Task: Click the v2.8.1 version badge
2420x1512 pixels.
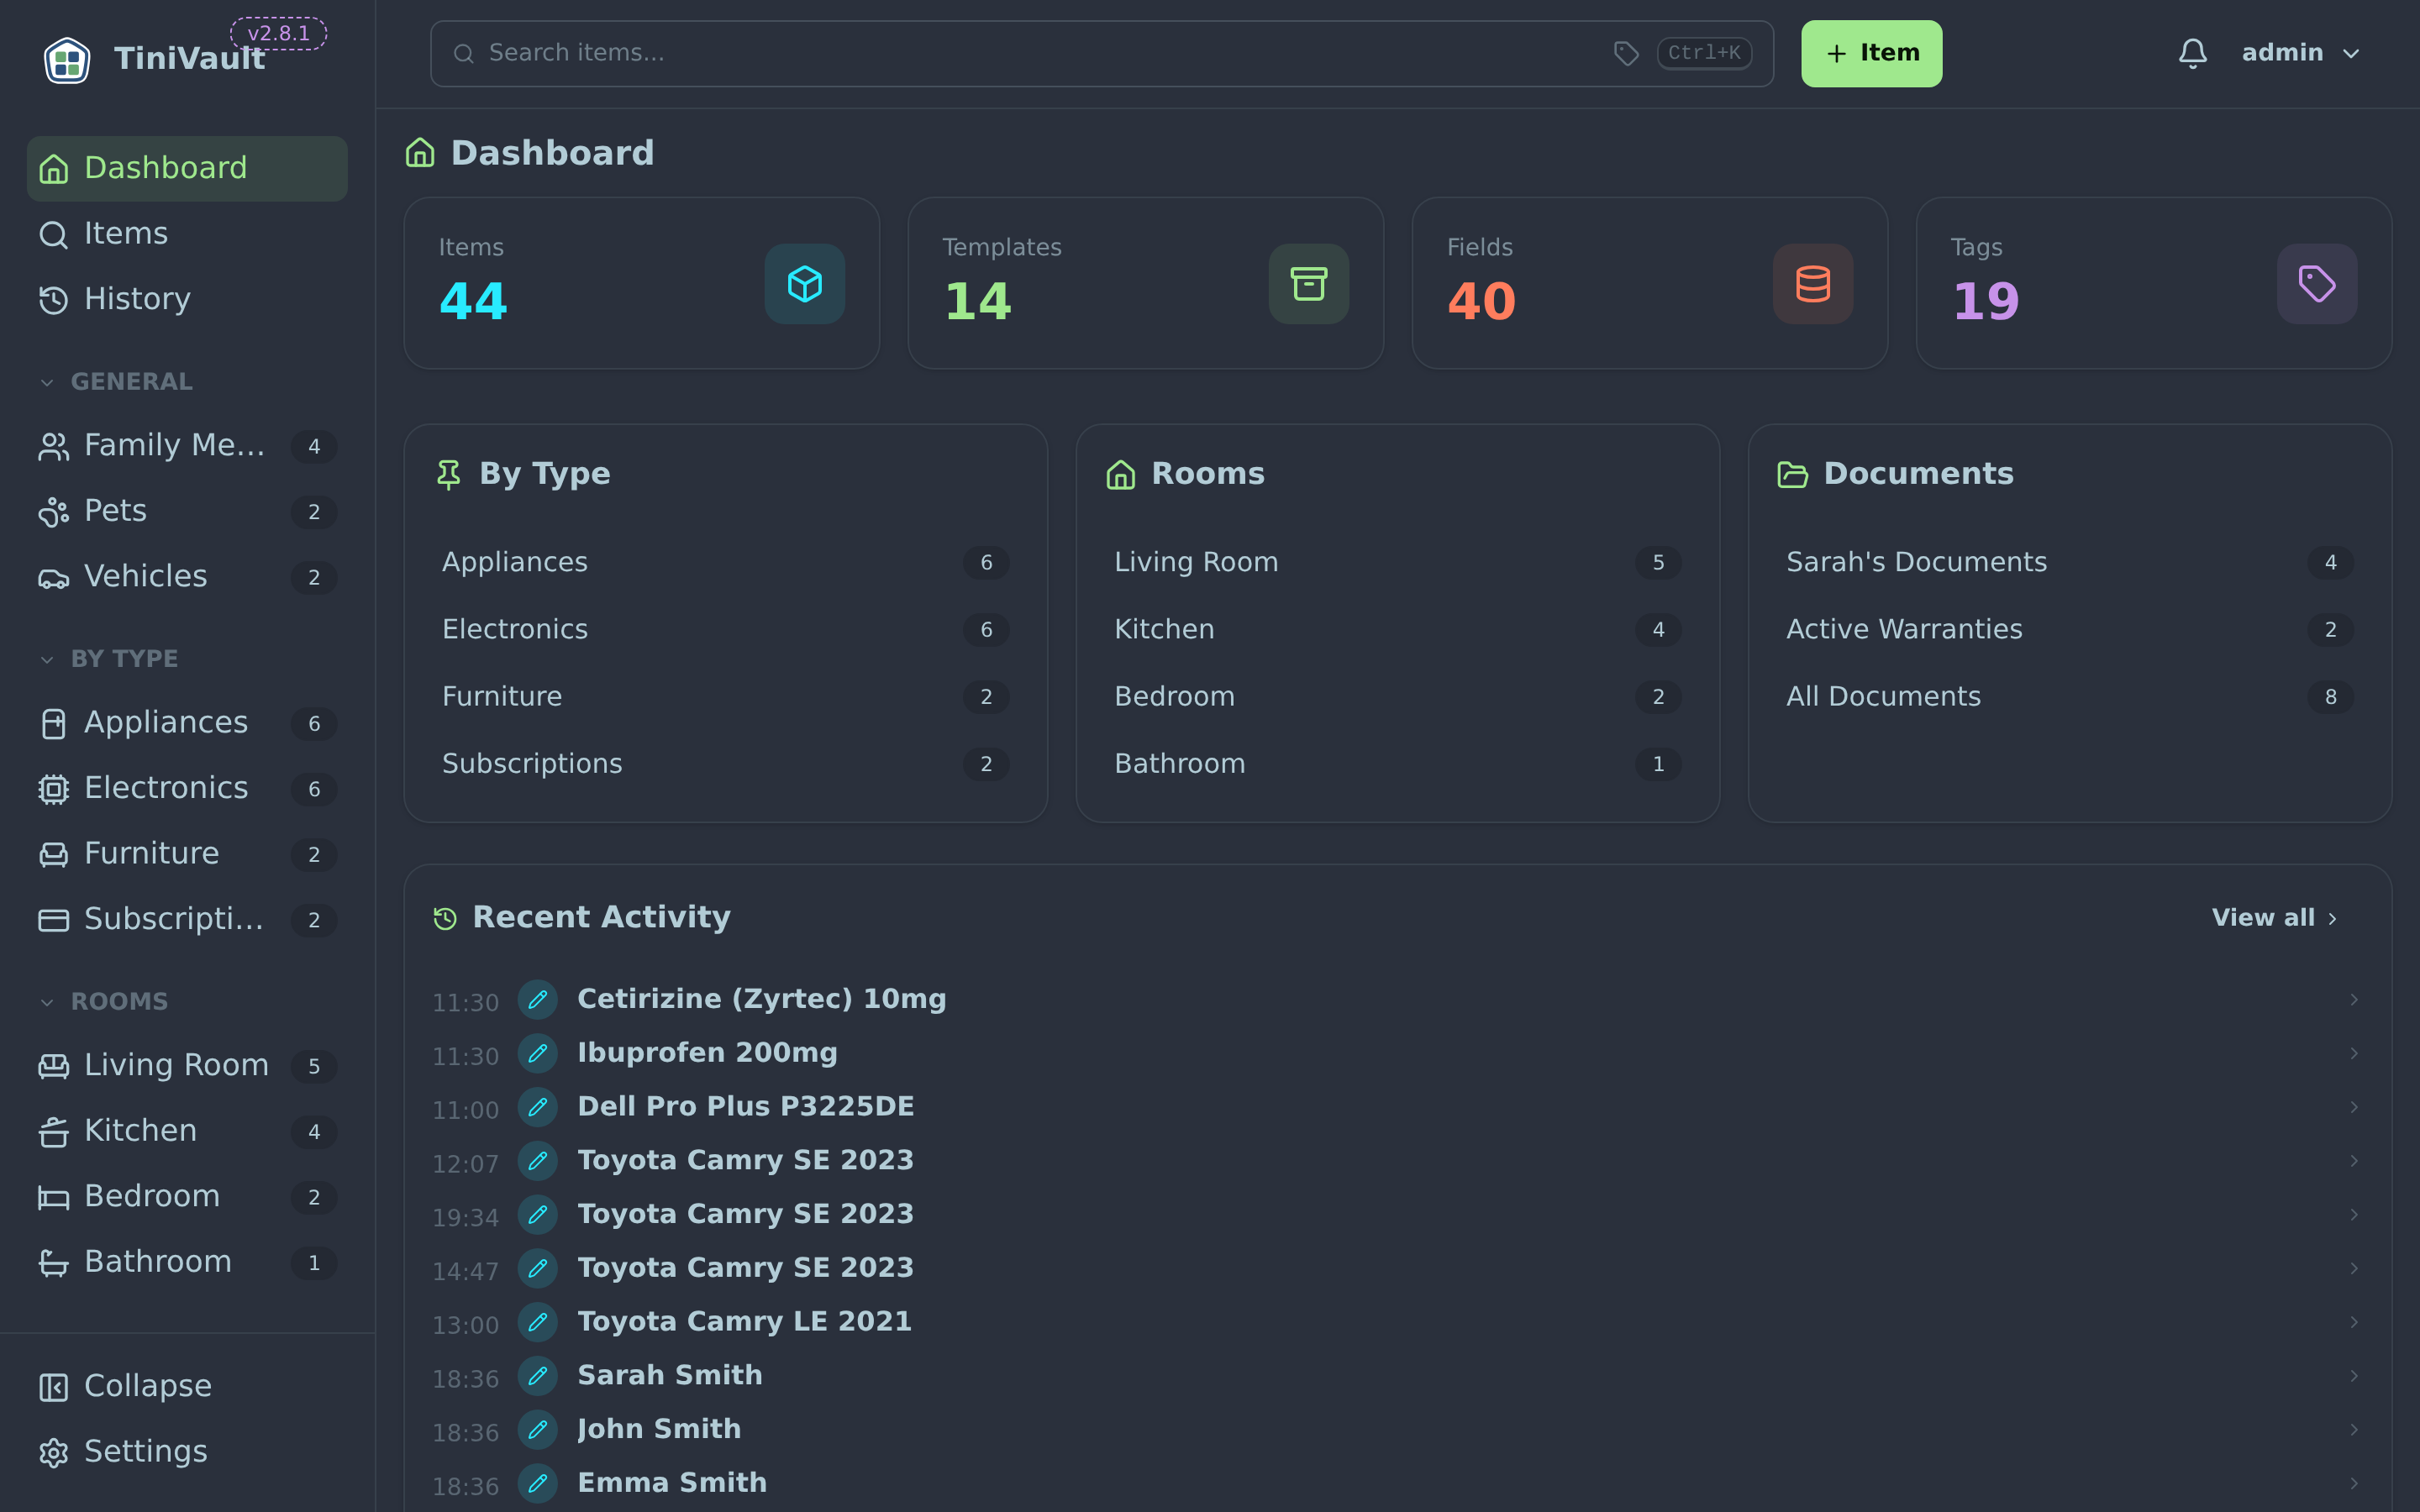Action: point(278,33)
